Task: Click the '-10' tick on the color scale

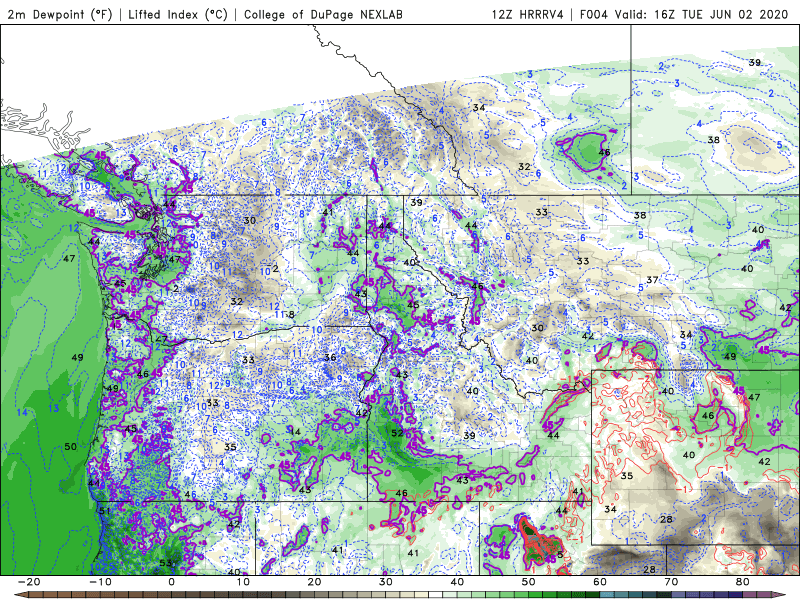Action: coord(100,582)
